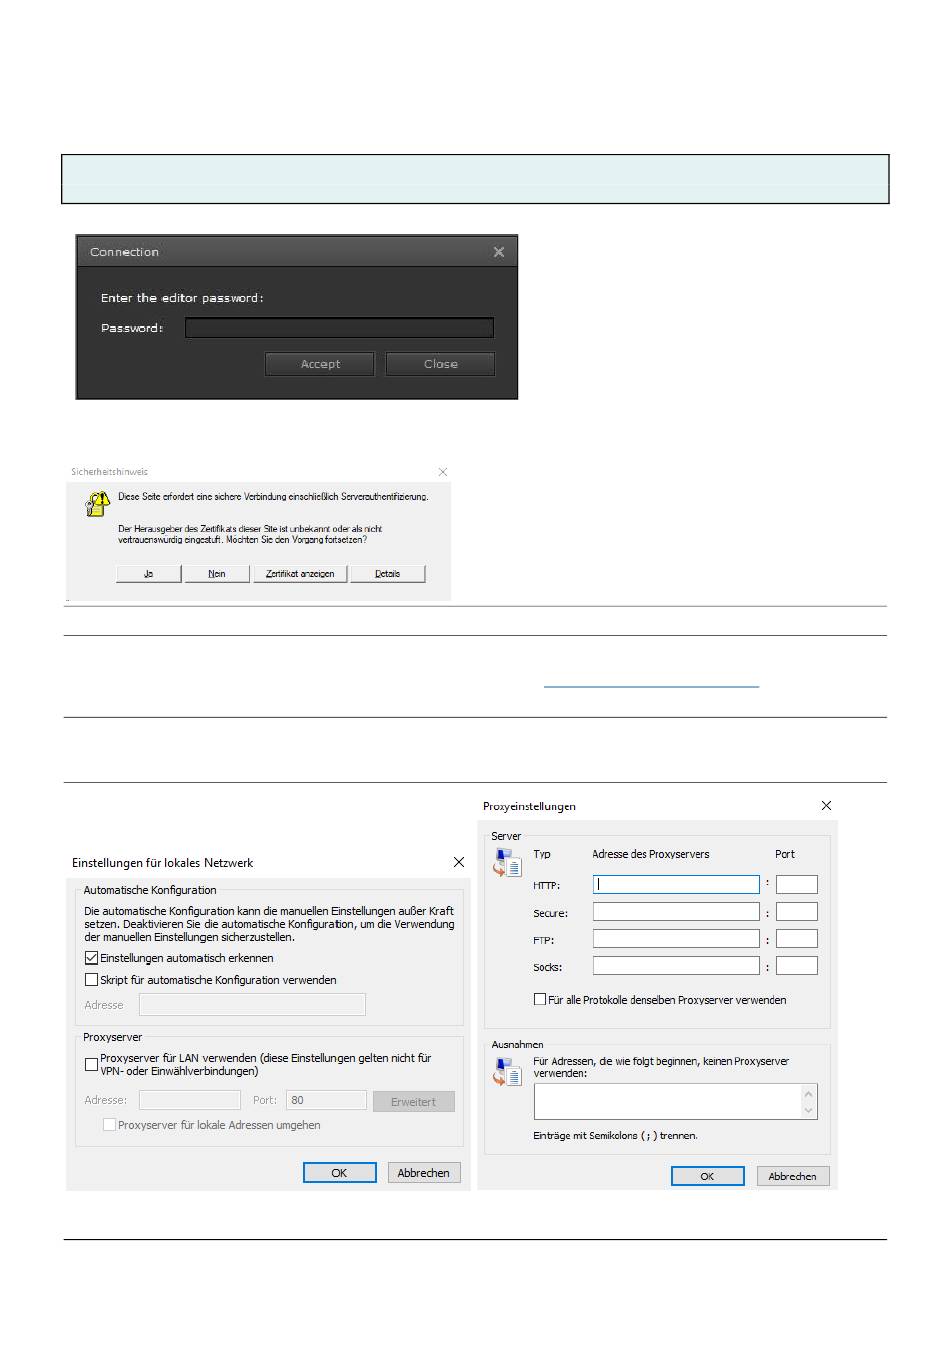Click Abbrechen in Einstellungen für lokales Netzwerk
This screenshot has height=1369, width=950.
click(x=424, y=1173)
